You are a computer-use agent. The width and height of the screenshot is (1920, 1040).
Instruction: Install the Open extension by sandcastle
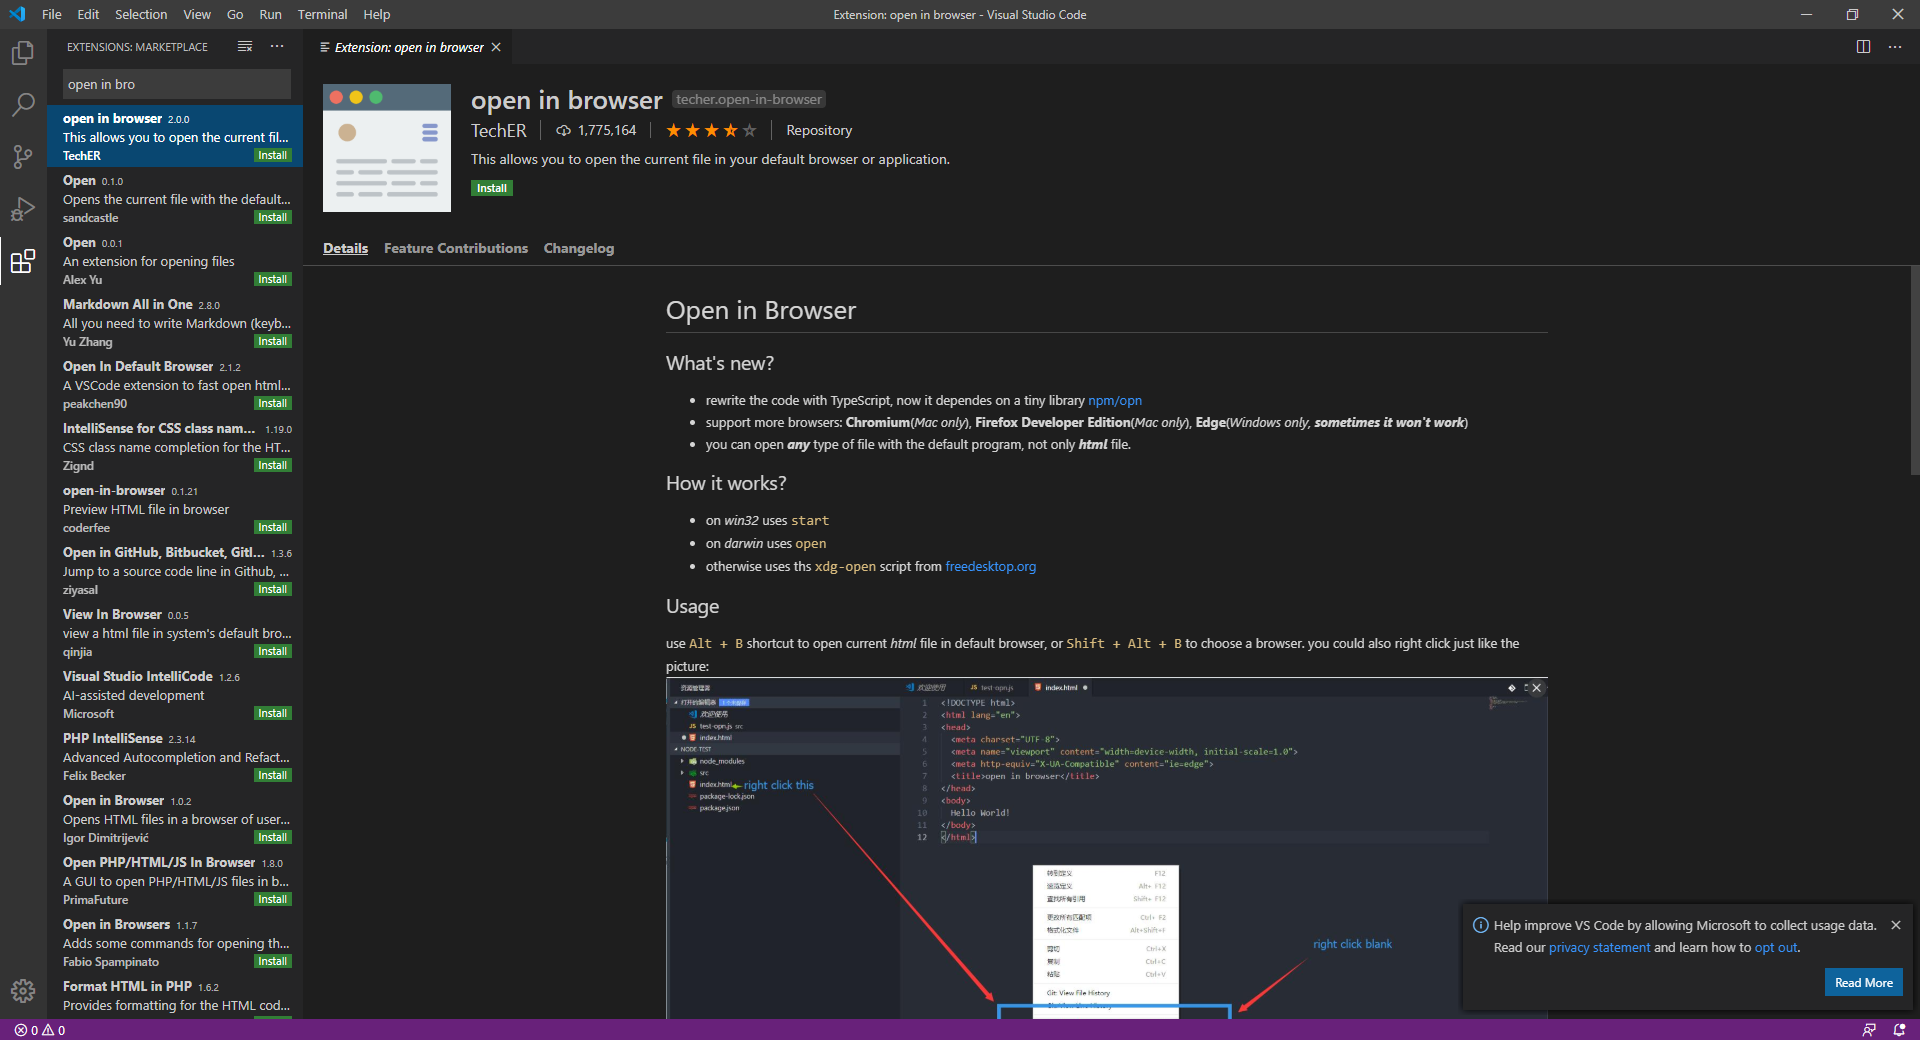pos(272,217)
